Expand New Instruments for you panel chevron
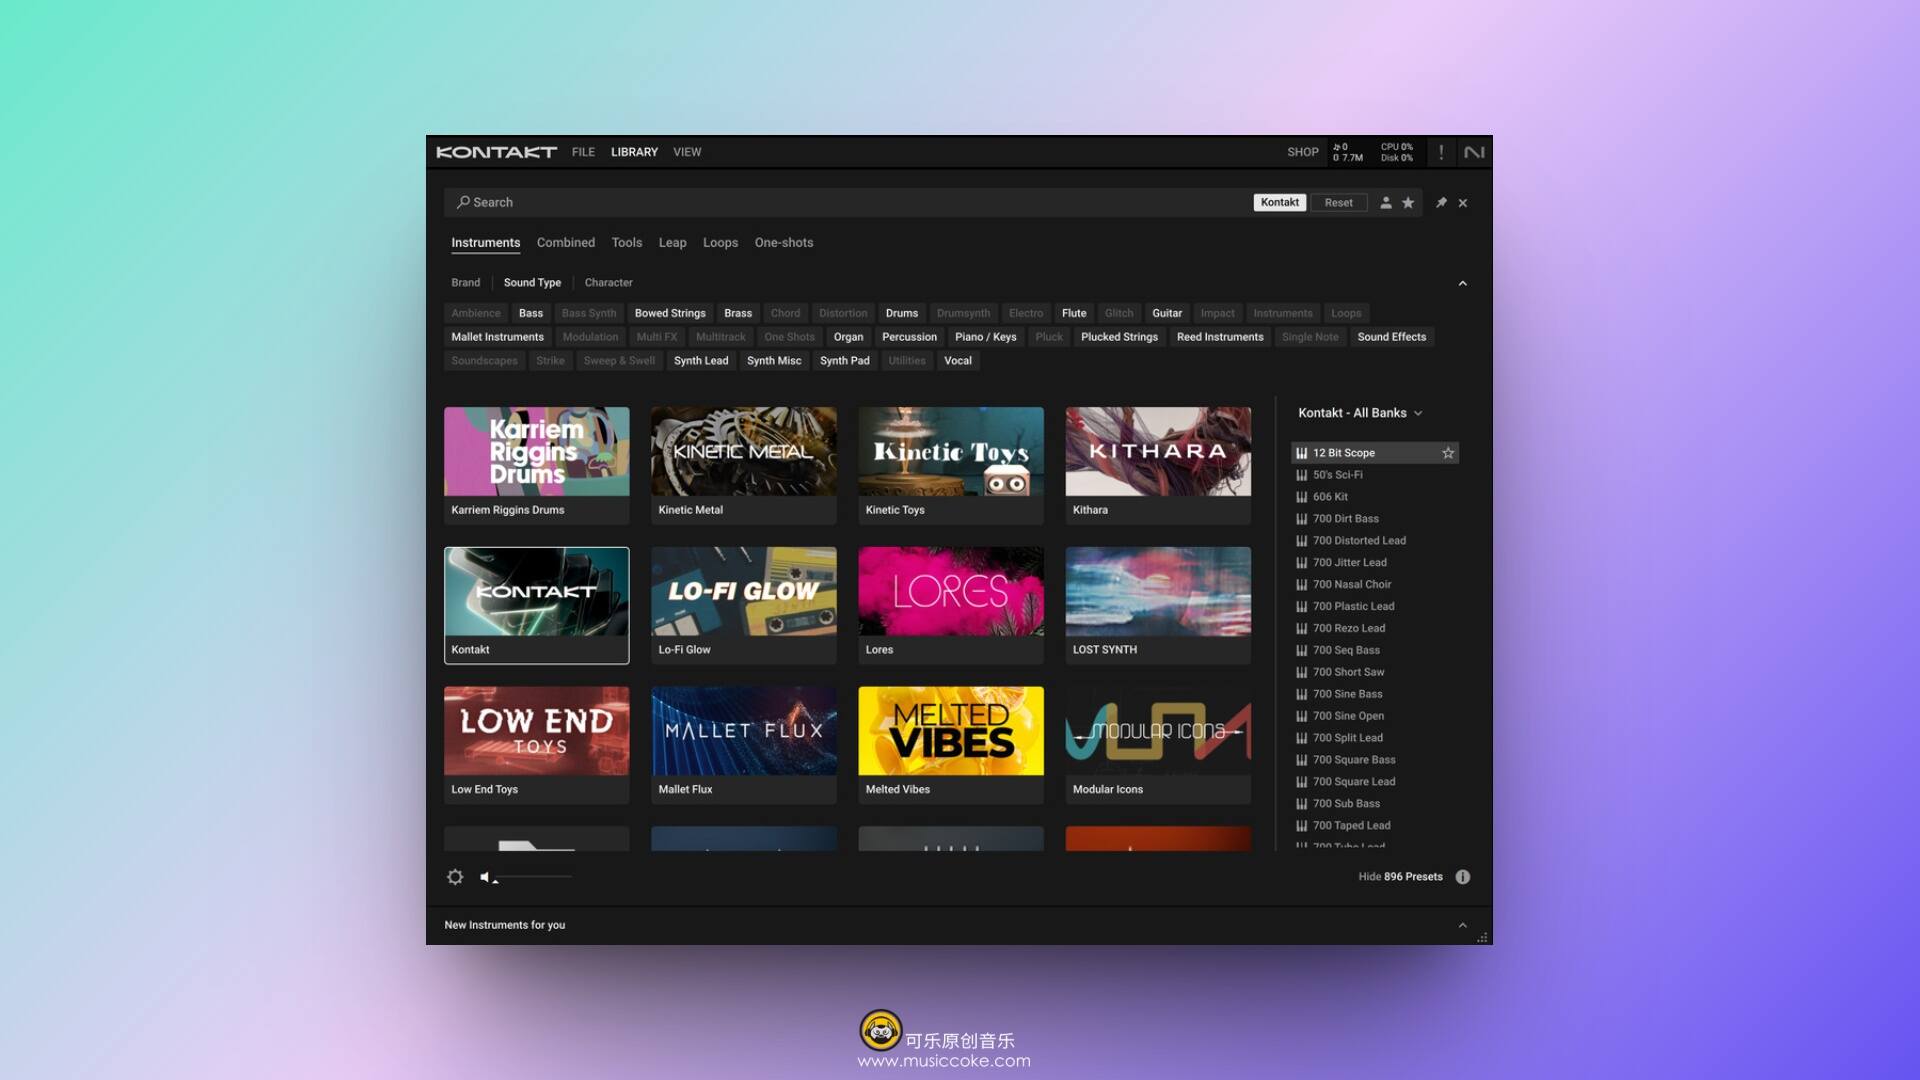The width and height of the screenshot is (1920, 1080). pyautogui.click(x=1463, y=925)
